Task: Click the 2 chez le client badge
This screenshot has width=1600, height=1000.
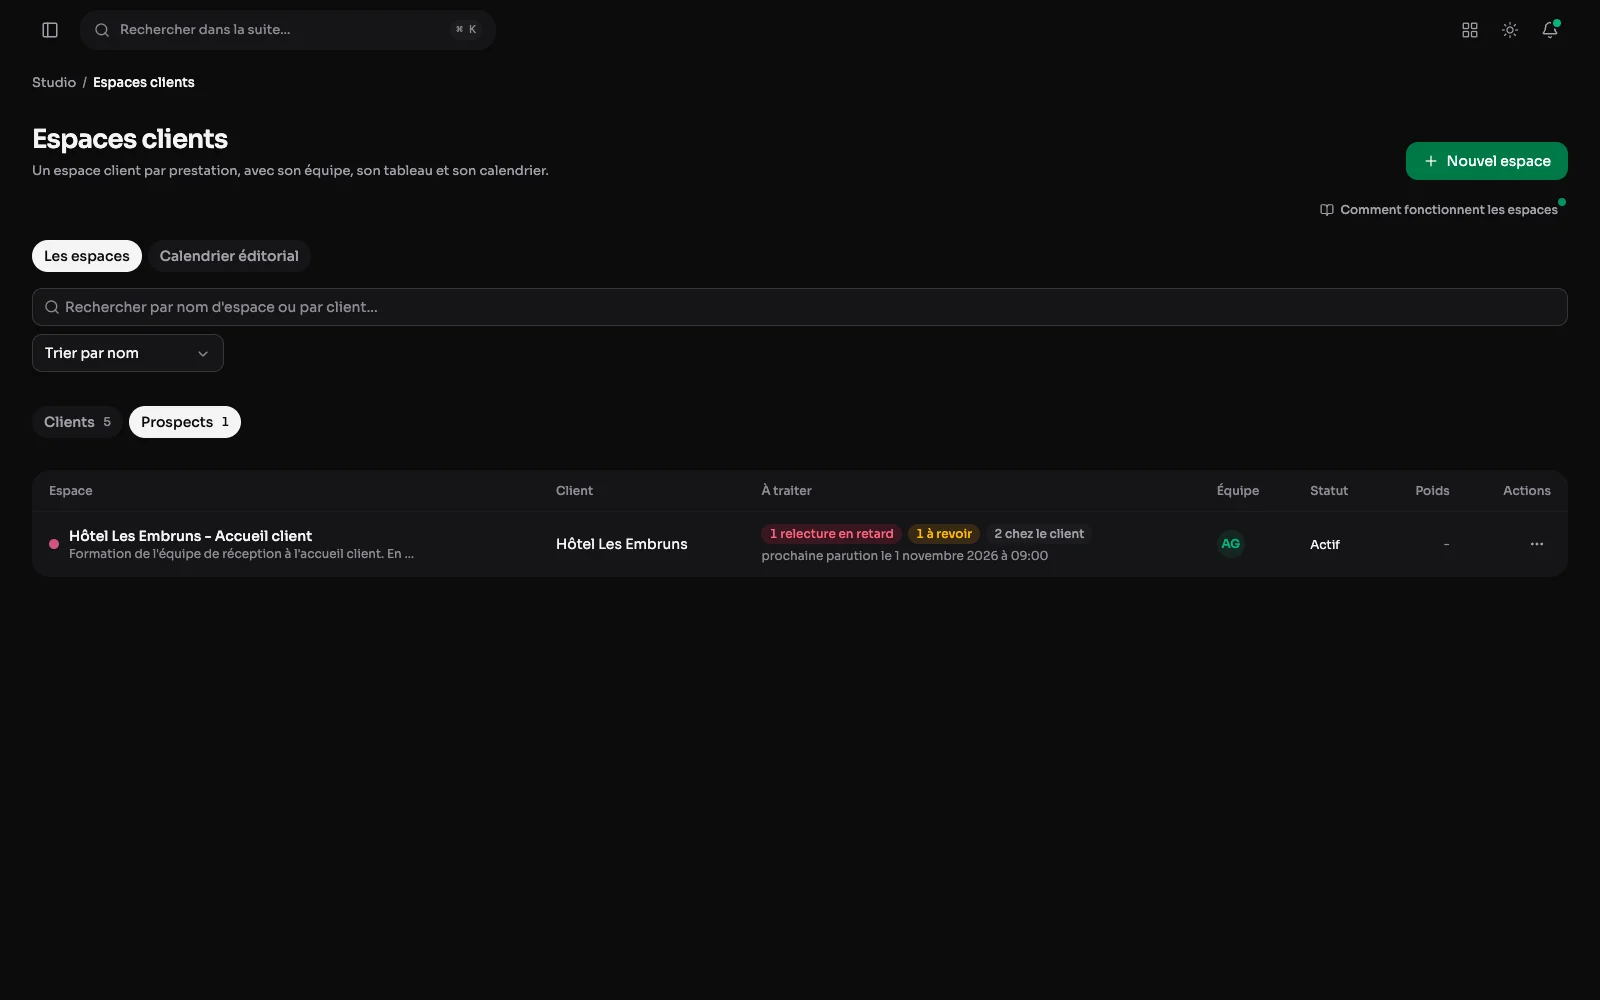Action: pos(1039,534)
